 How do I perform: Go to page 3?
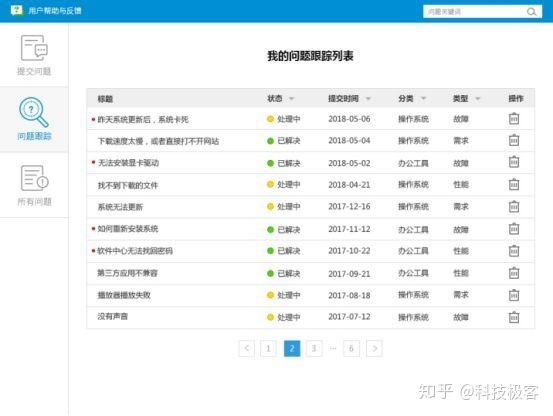[x=314, y=348]
